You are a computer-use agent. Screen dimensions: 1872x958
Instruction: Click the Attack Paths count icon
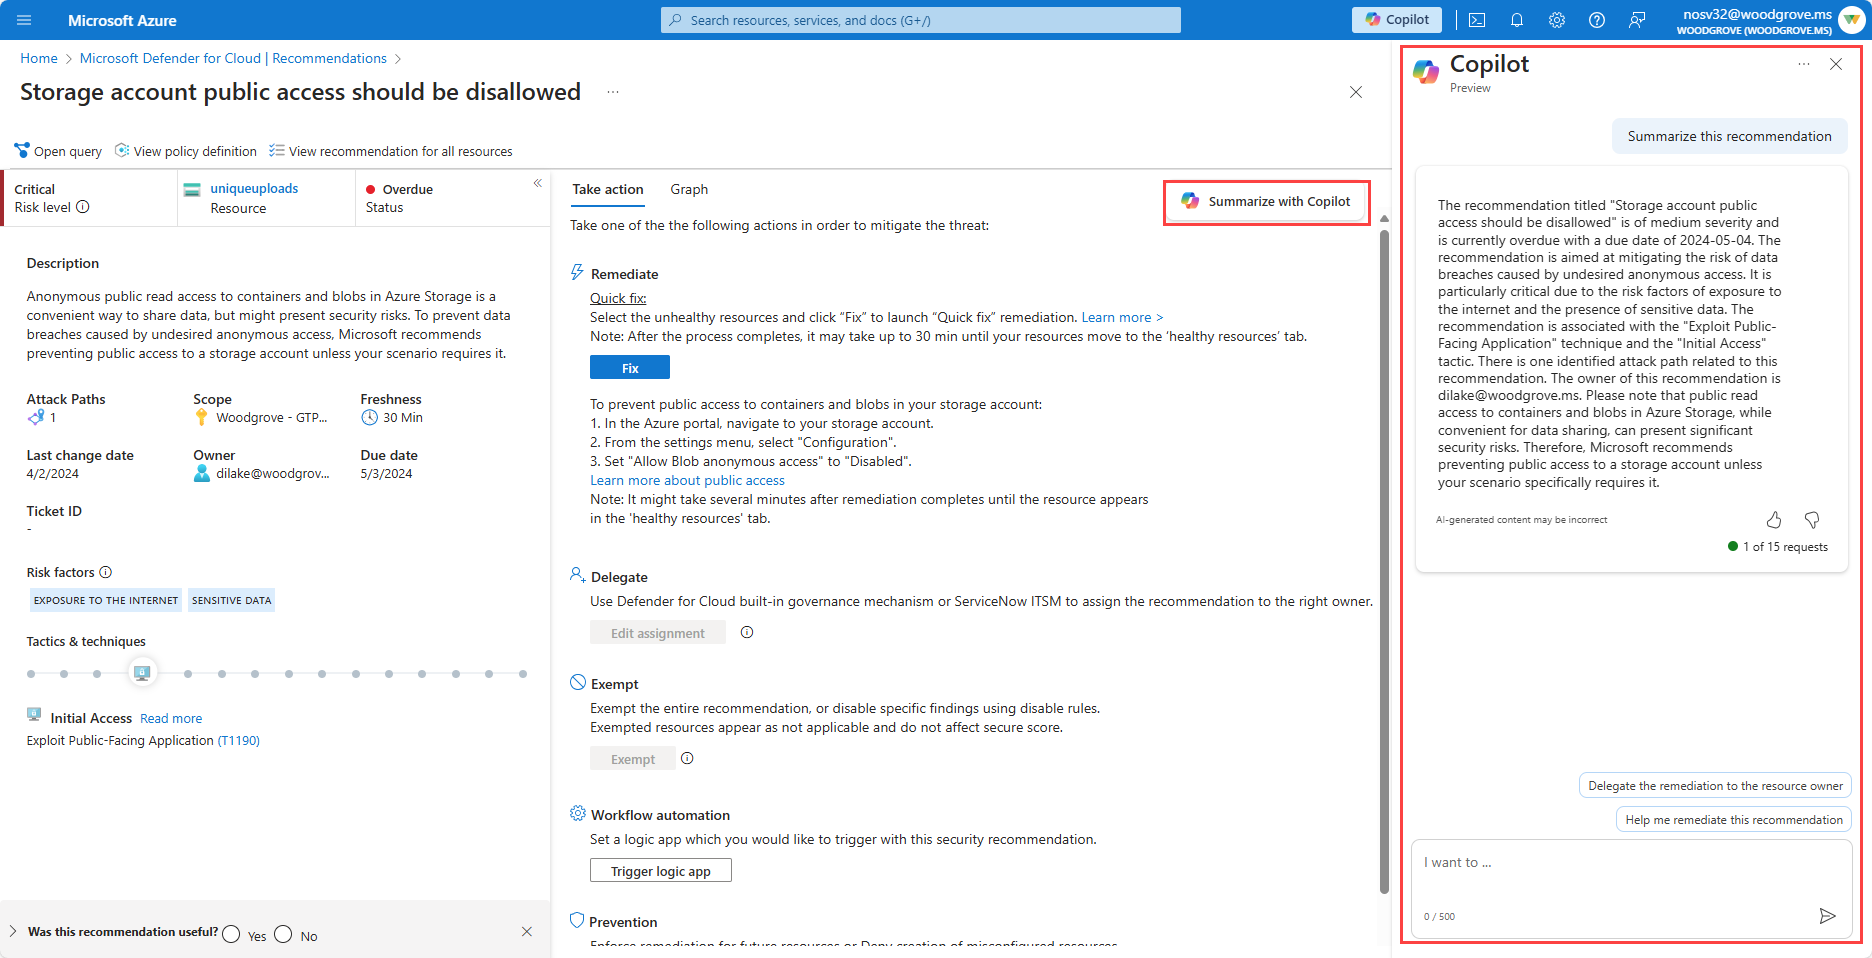coord(36,417)
